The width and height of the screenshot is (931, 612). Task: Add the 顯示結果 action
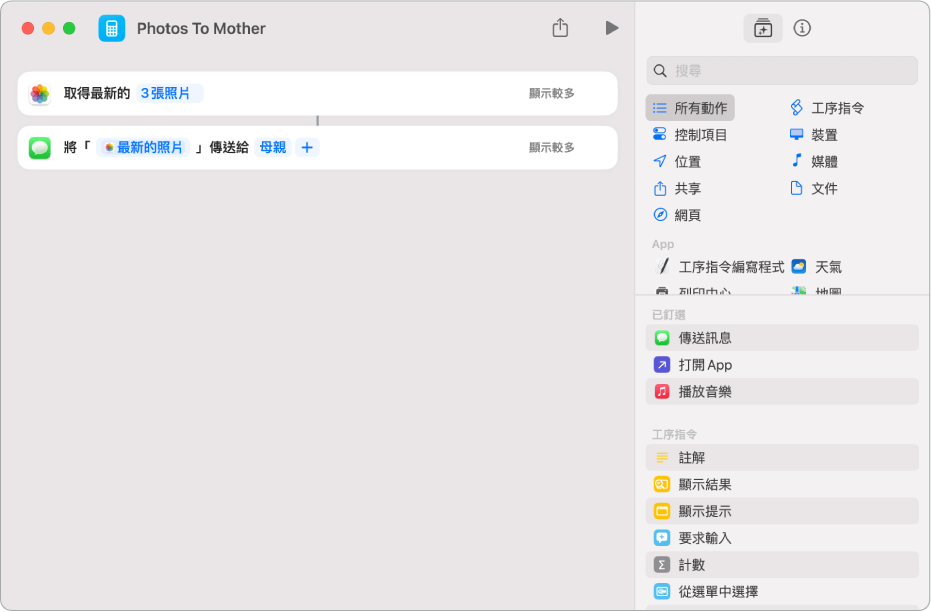(782, 484)
